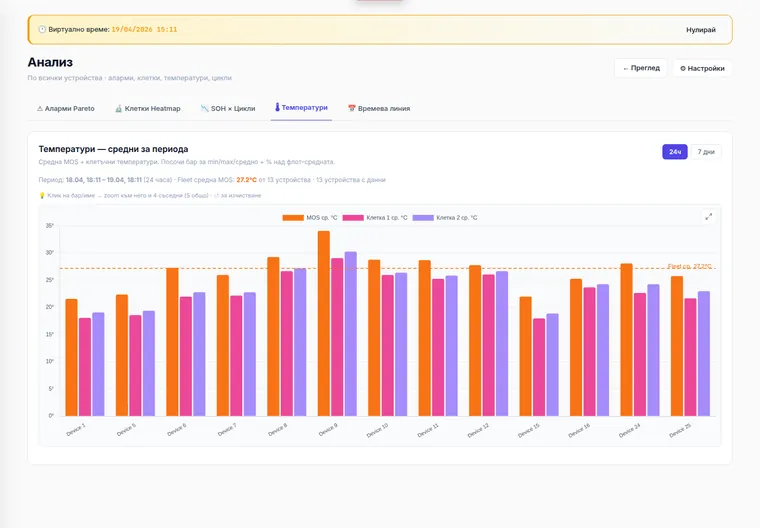The height and width of the screenshot is (528, 760).
Task: Click the Device 15 axis label
Action: tap(528, 430)
